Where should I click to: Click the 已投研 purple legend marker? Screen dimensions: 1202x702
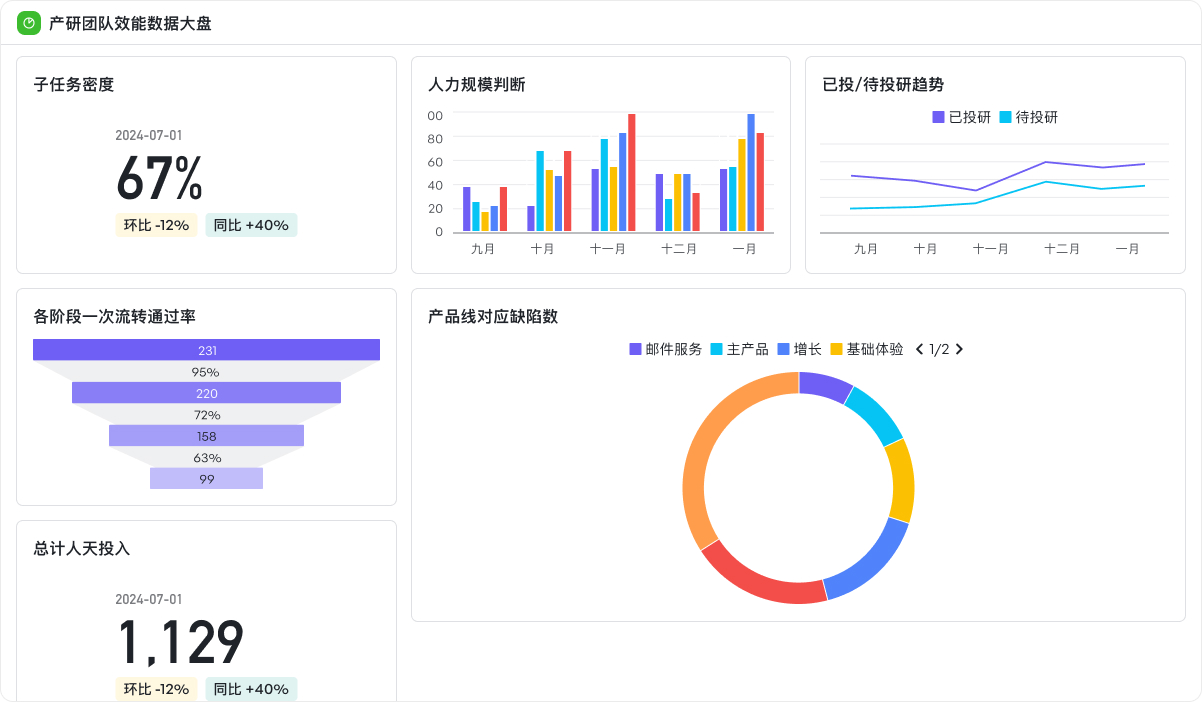[x=938, y=117]
